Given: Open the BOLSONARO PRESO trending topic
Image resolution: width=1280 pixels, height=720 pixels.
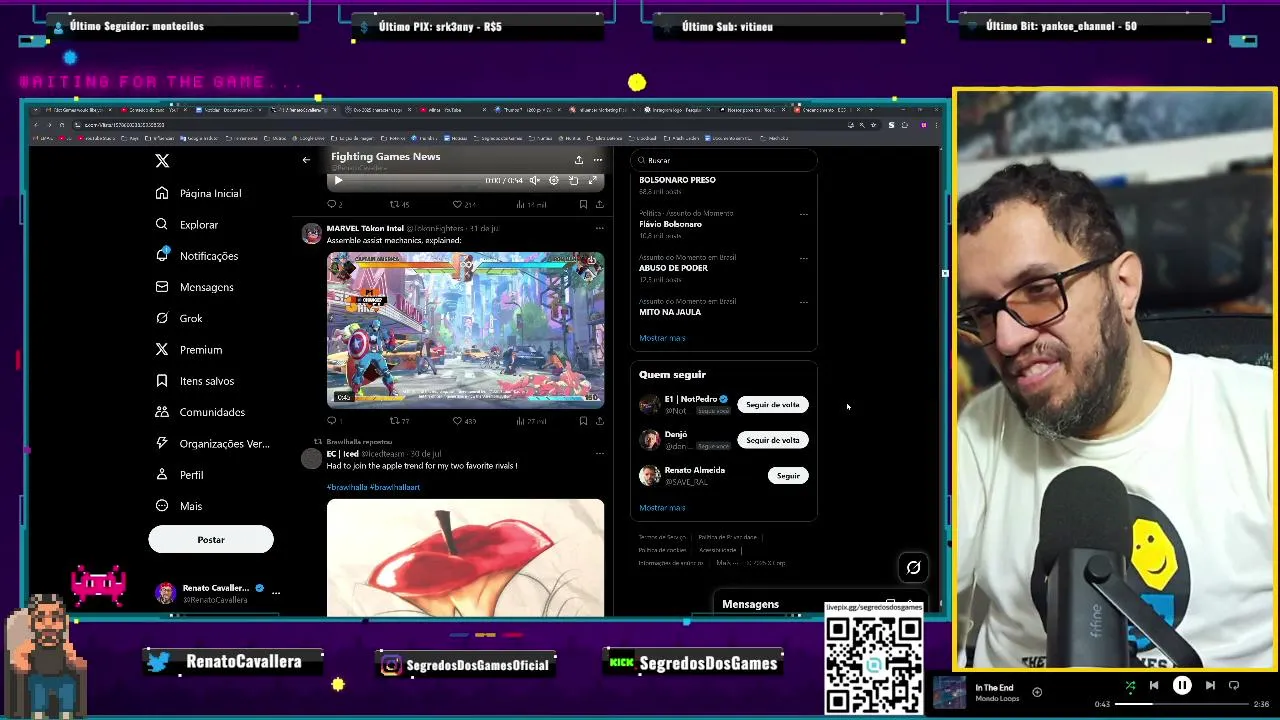Looking at the screenshot, I should (x=677, y=180).
